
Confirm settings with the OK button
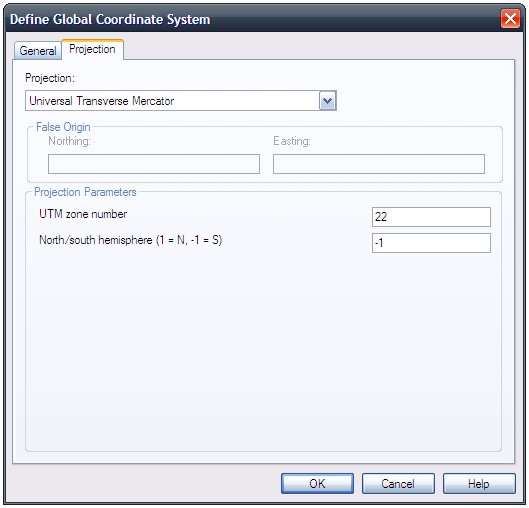[x=317, y=484]
